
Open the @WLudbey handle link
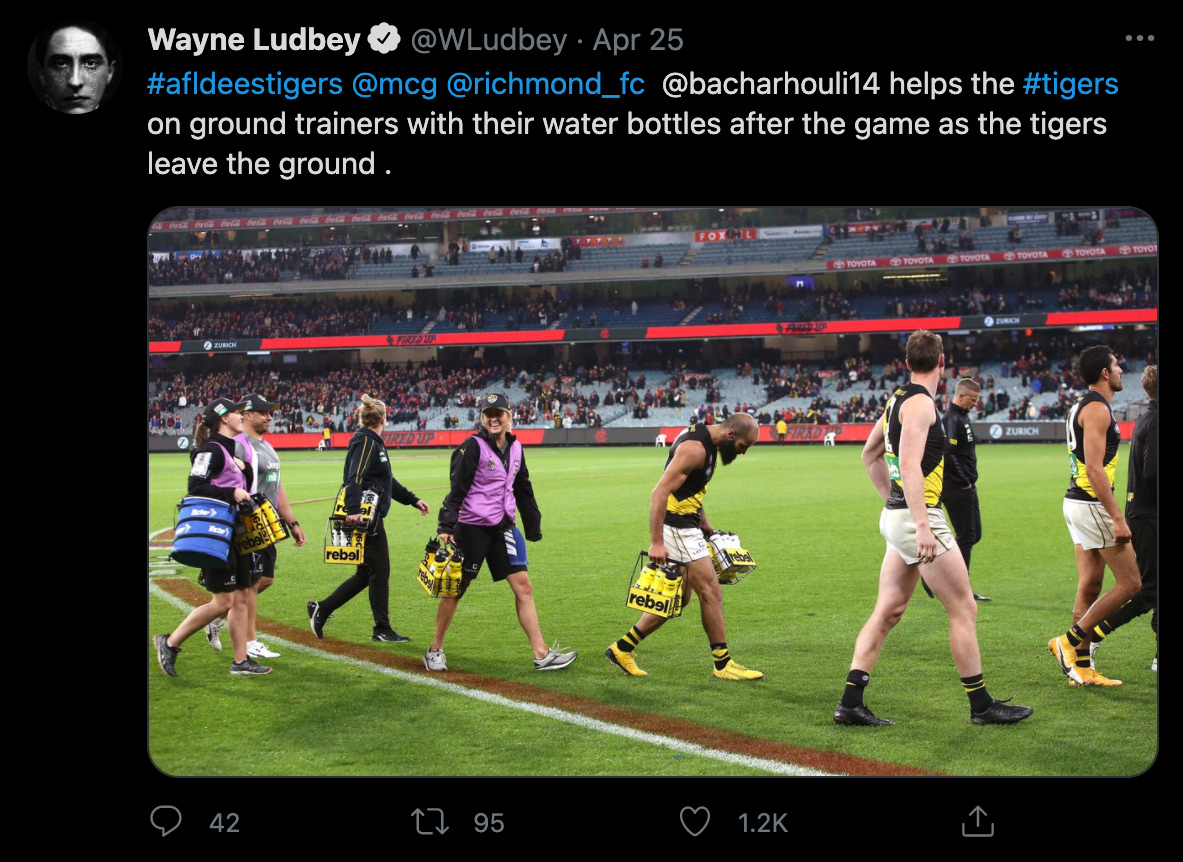488,40
